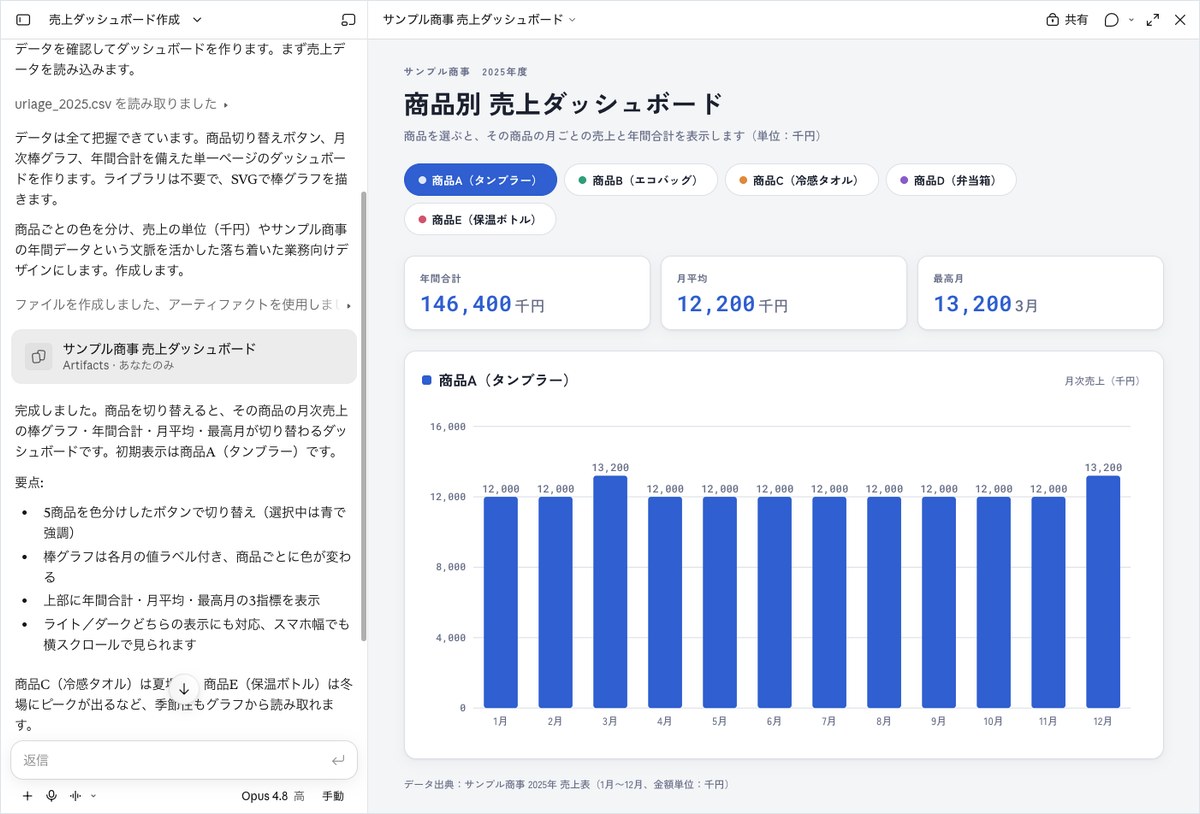Click the 6月 x-axis label
Screen dimensions: 1200x814
point(774,721)
